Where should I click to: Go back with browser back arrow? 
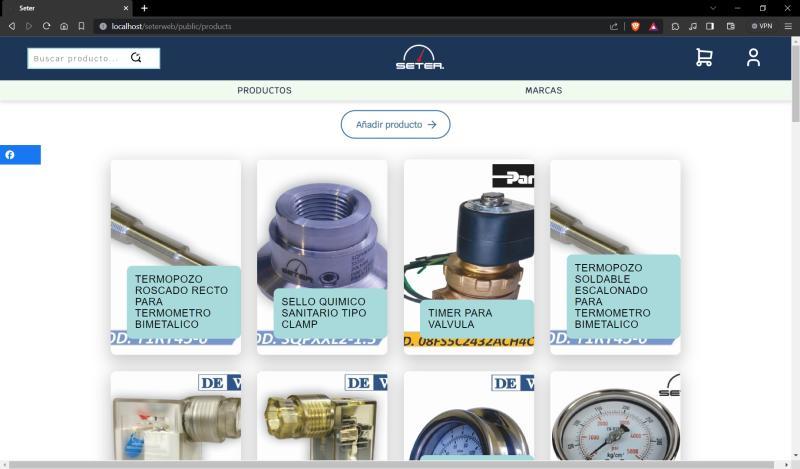point(12,26)
